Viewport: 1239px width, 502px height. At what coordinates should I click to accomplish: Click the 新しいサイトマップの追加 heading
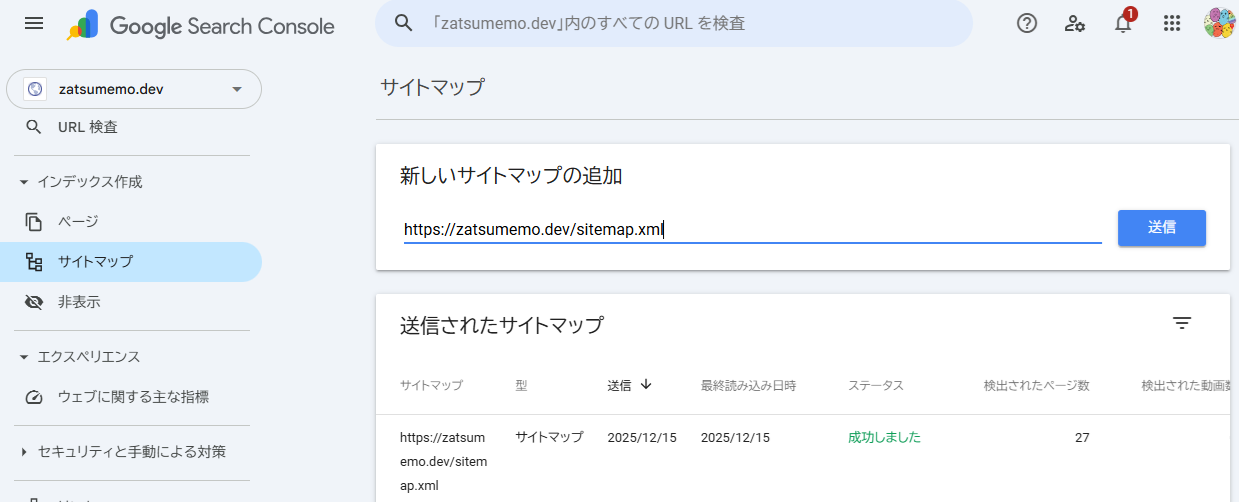511,176
